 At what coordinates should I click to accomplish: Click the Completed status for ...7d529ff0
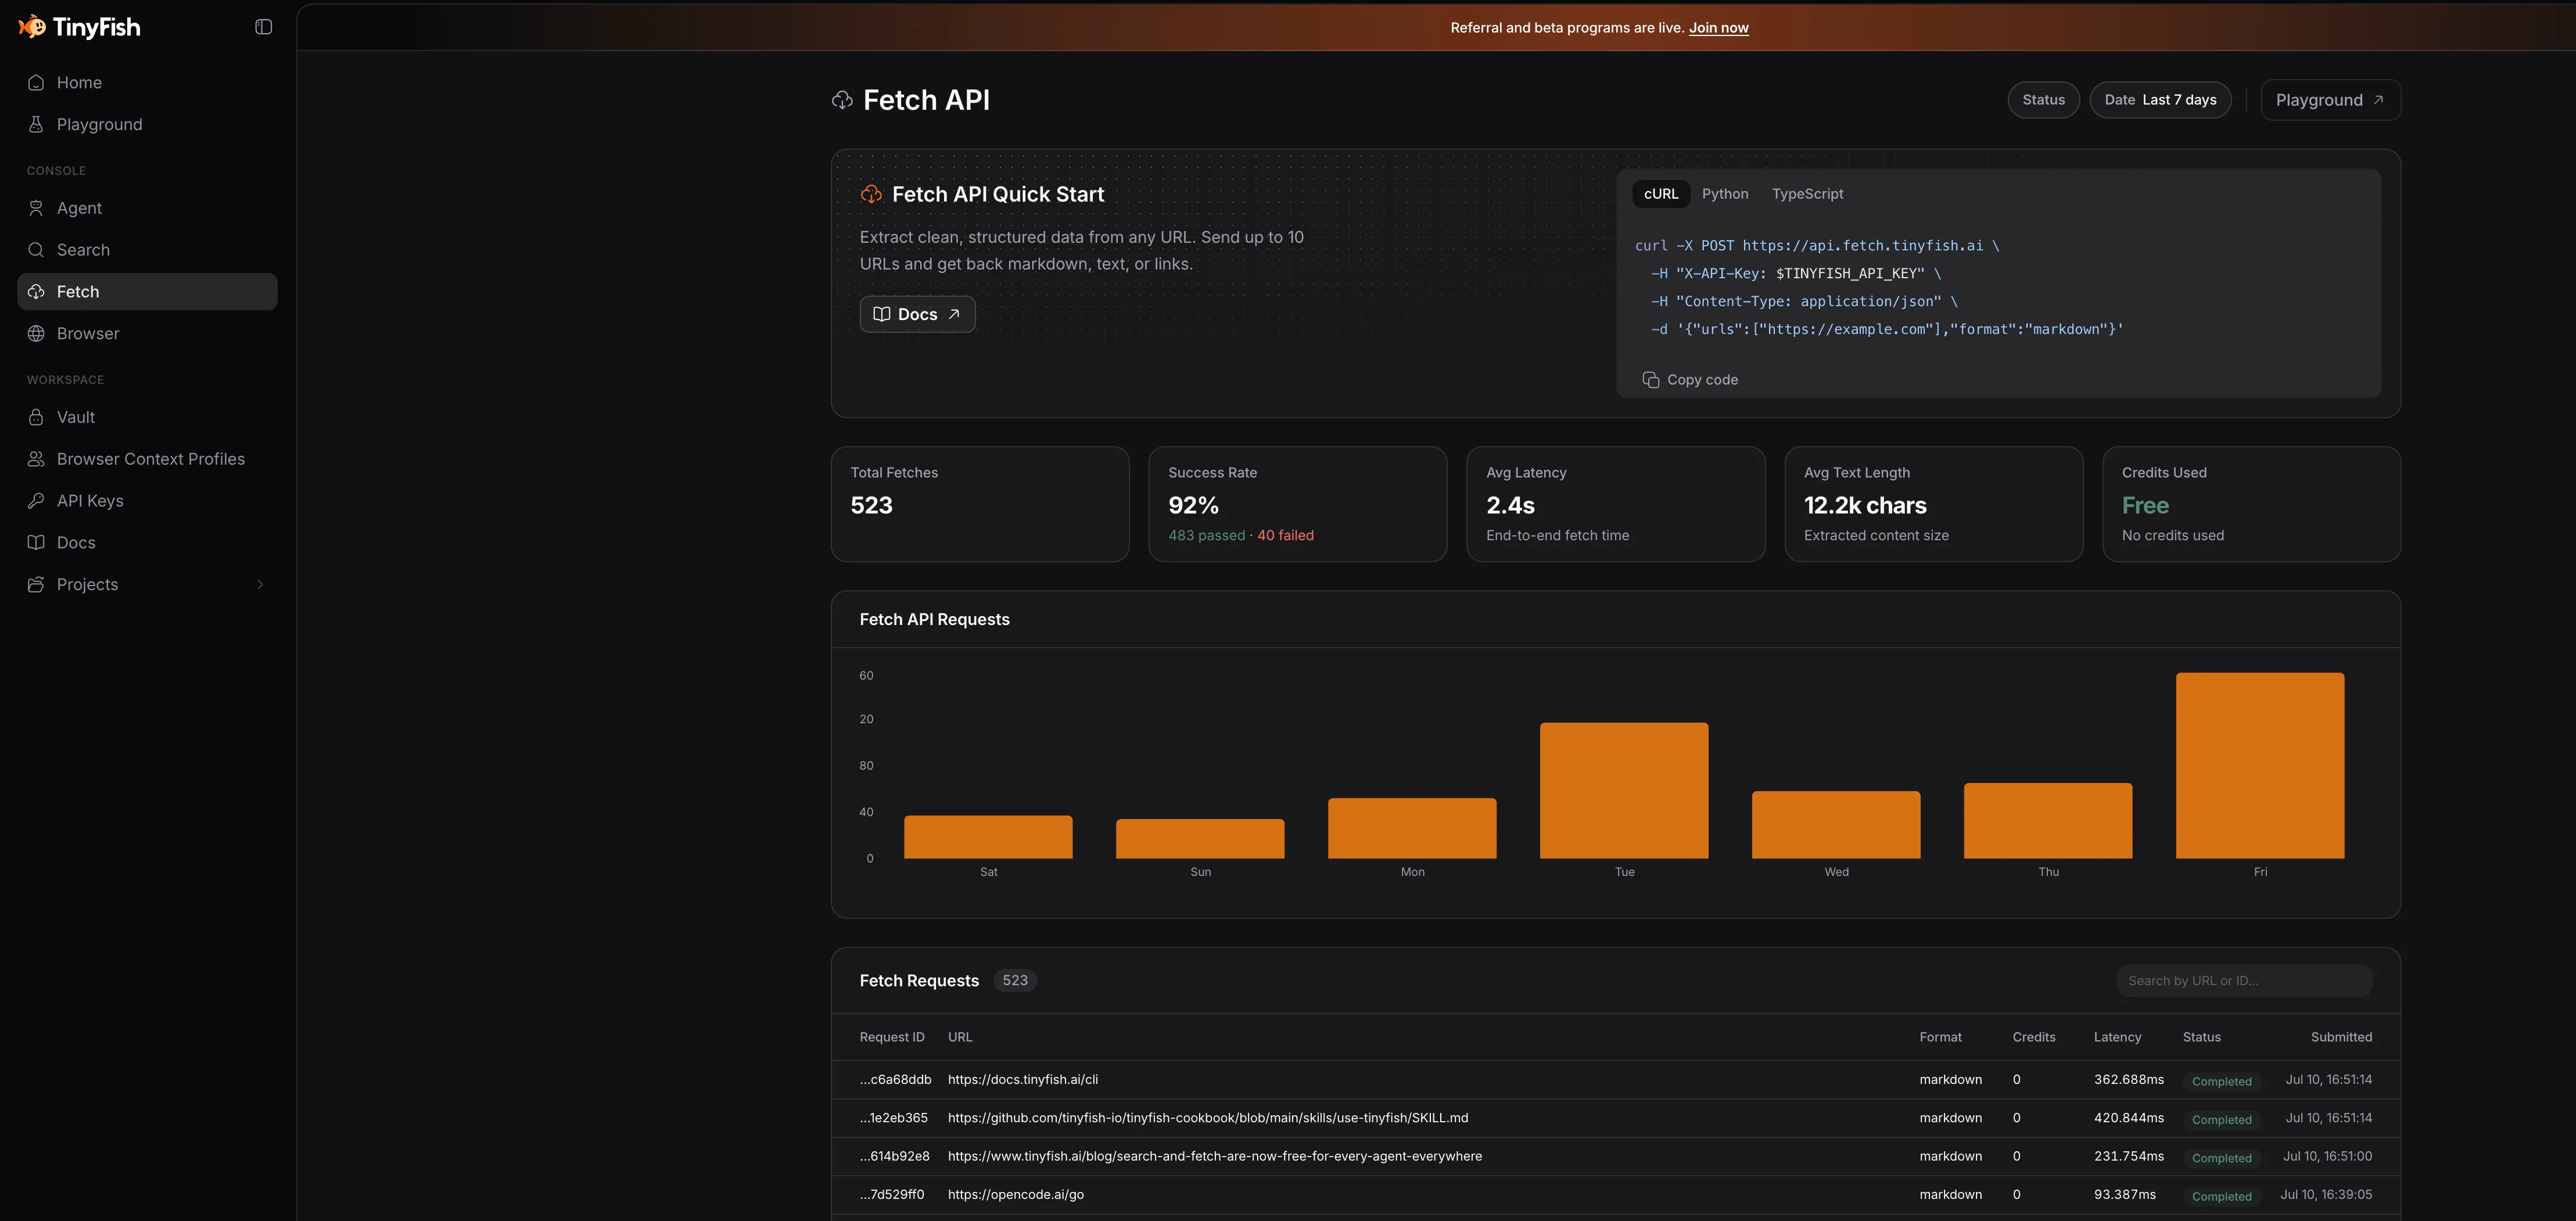(2221, 1196)
